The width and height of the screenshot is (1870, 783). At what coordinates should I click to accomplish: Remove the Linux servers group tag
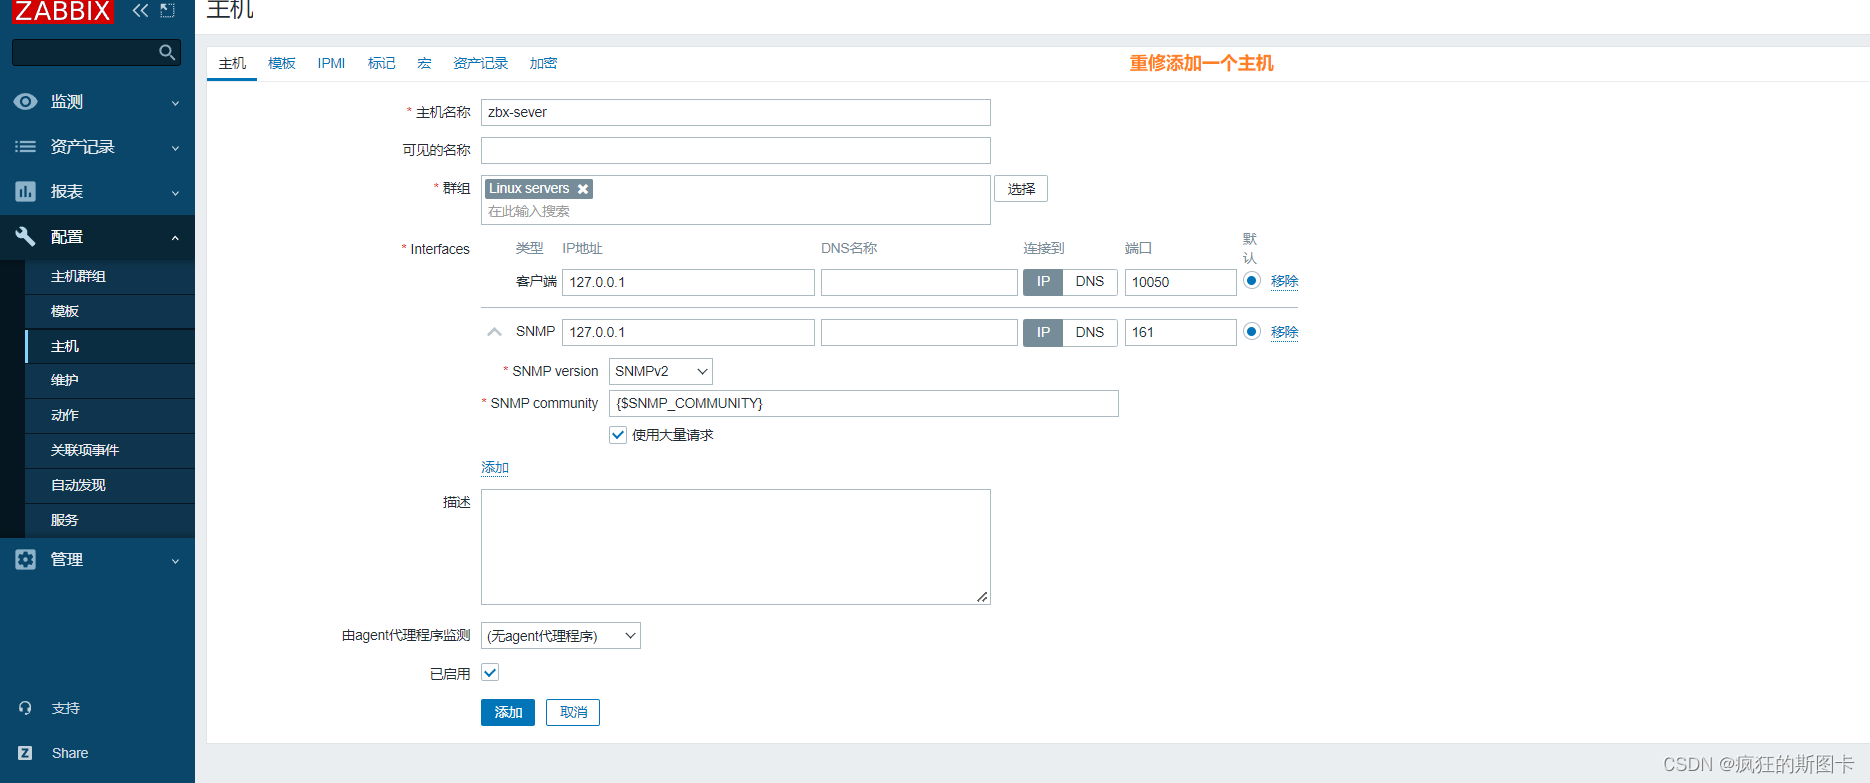(583, 189)
